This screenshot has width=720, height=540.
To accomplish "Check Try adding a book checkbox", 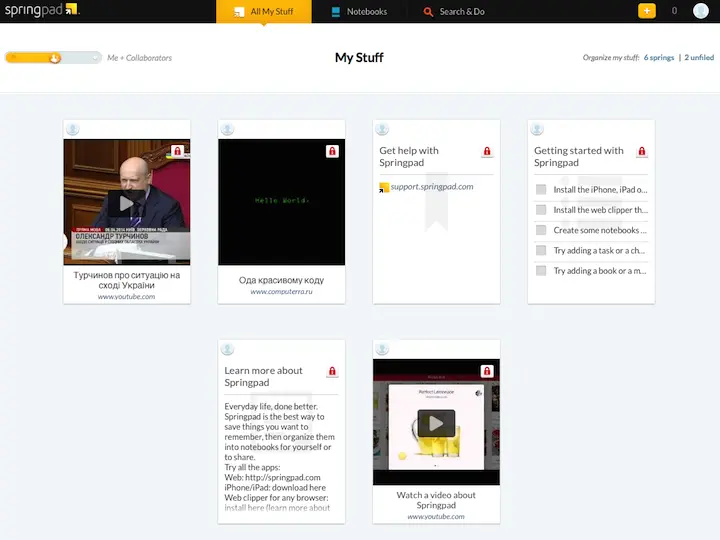I will click(x=541, y=270).
